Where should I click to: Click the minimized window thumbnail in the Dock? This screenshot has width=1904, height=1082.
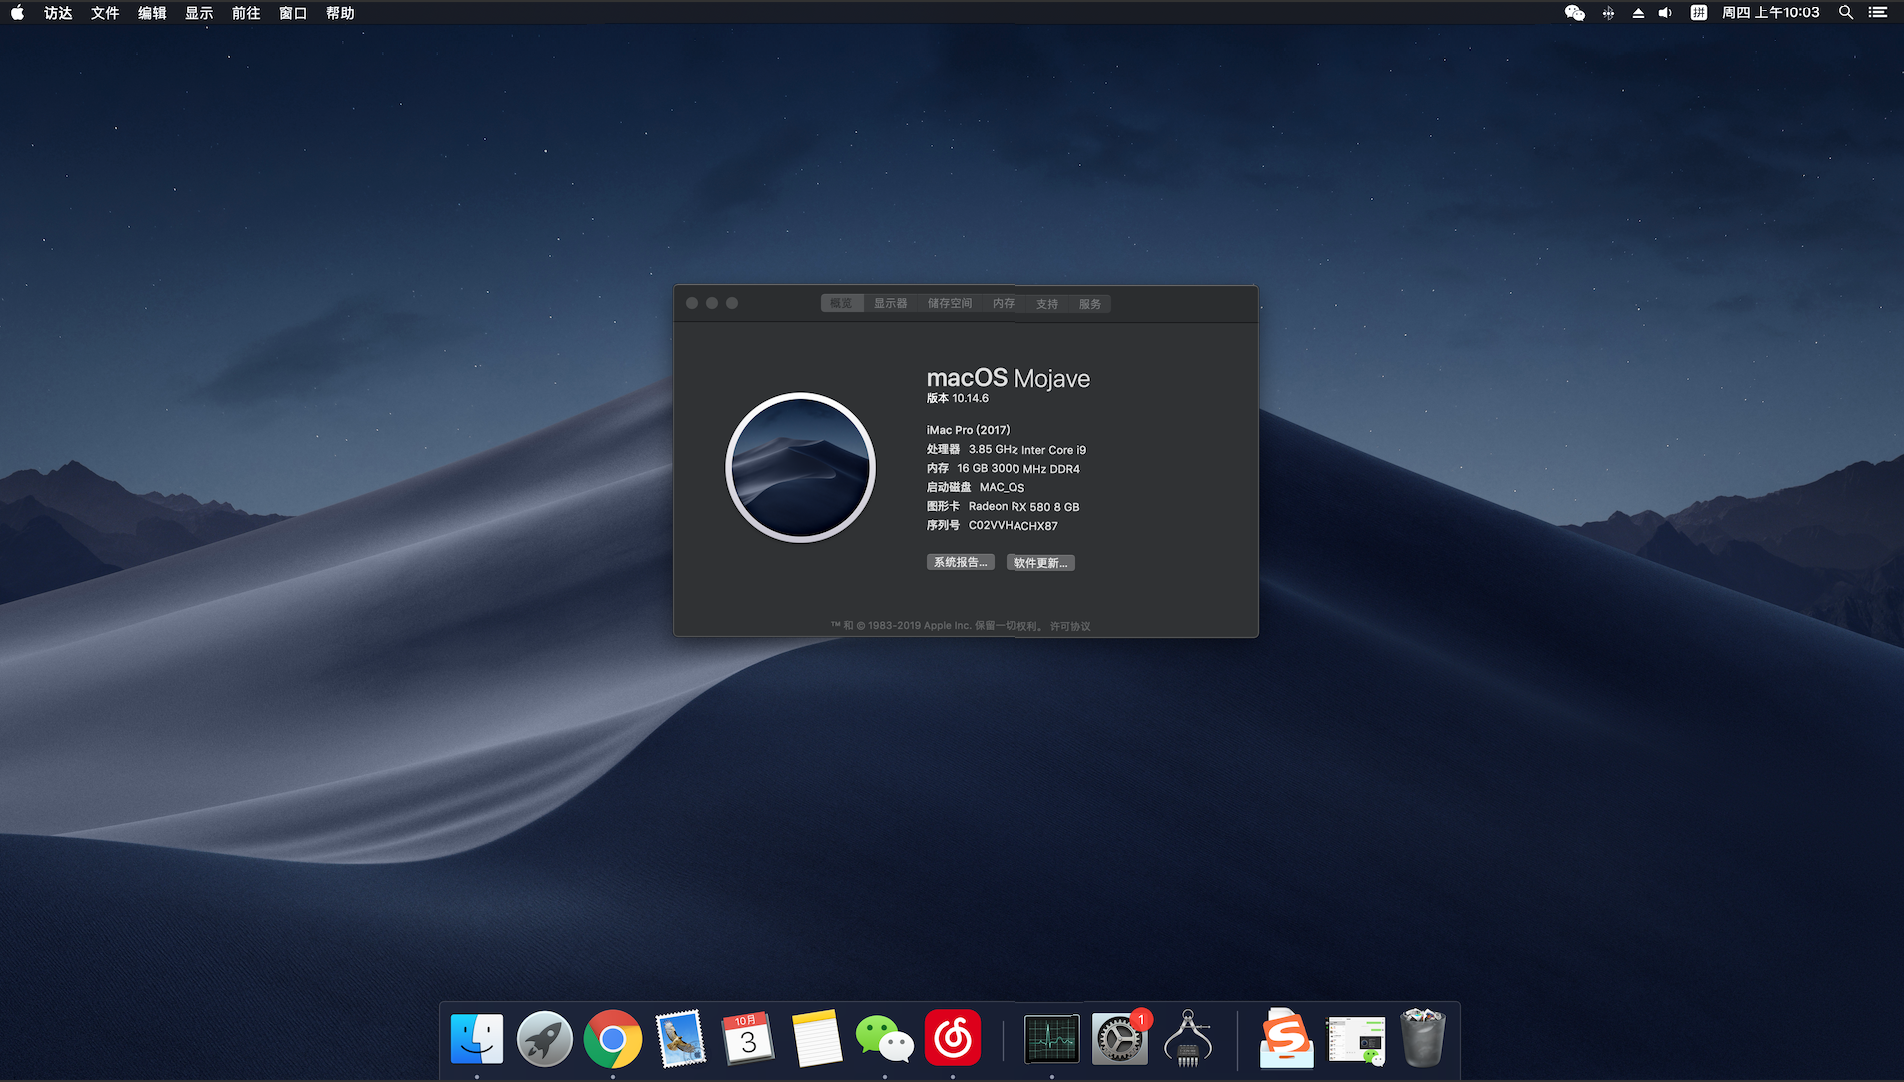click(x=1355, y=1038)
